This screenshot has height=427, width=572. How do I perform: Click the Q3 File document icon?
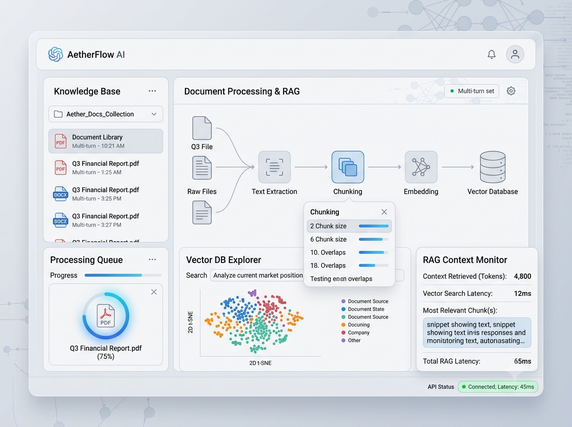[202, 128]
